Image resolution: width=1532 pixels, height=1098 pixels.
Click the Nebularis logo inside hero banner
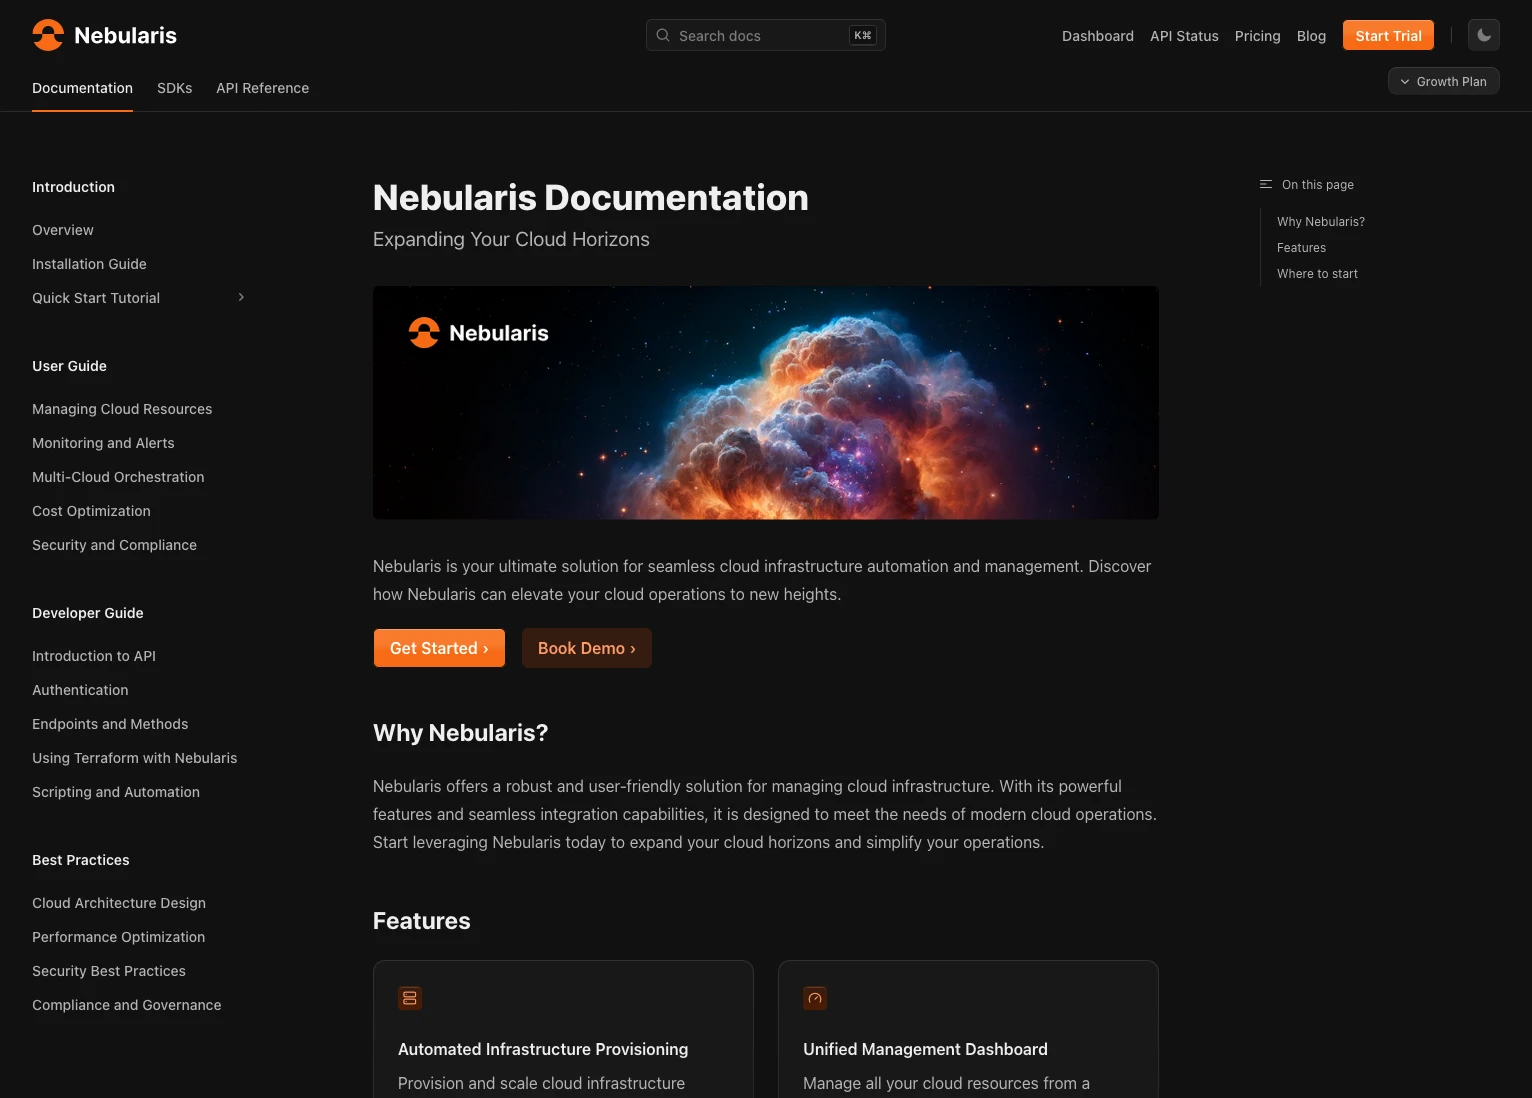478,333
